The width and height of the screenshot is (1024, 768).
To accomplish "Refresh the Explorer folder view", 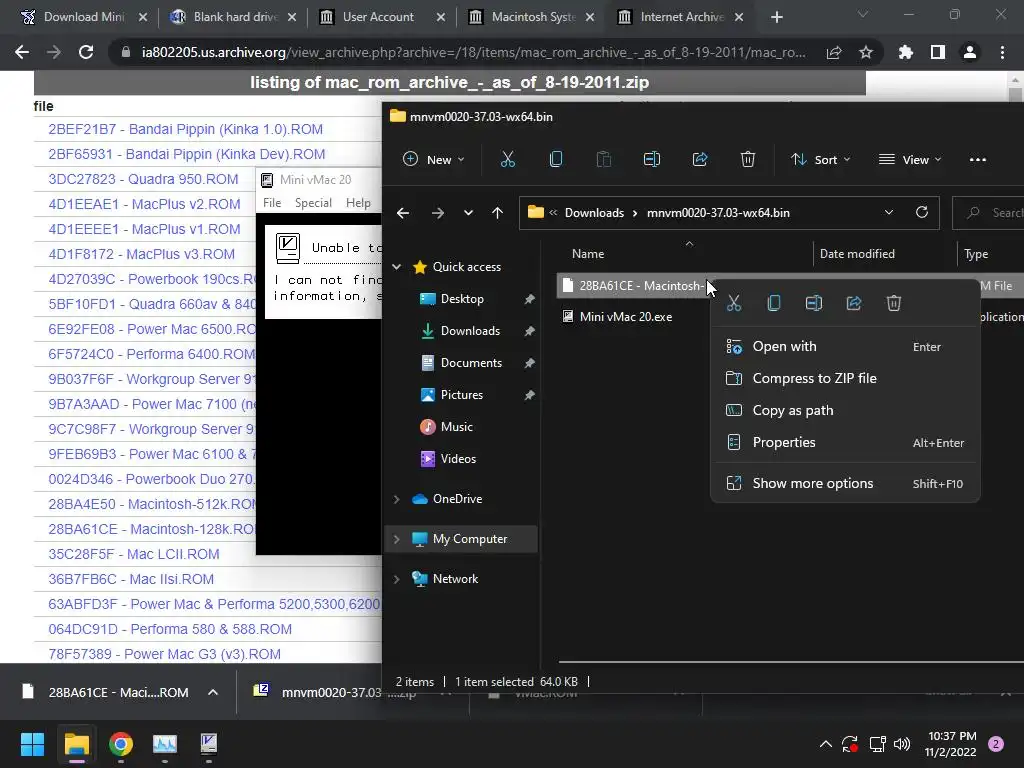I will [921, 212].
